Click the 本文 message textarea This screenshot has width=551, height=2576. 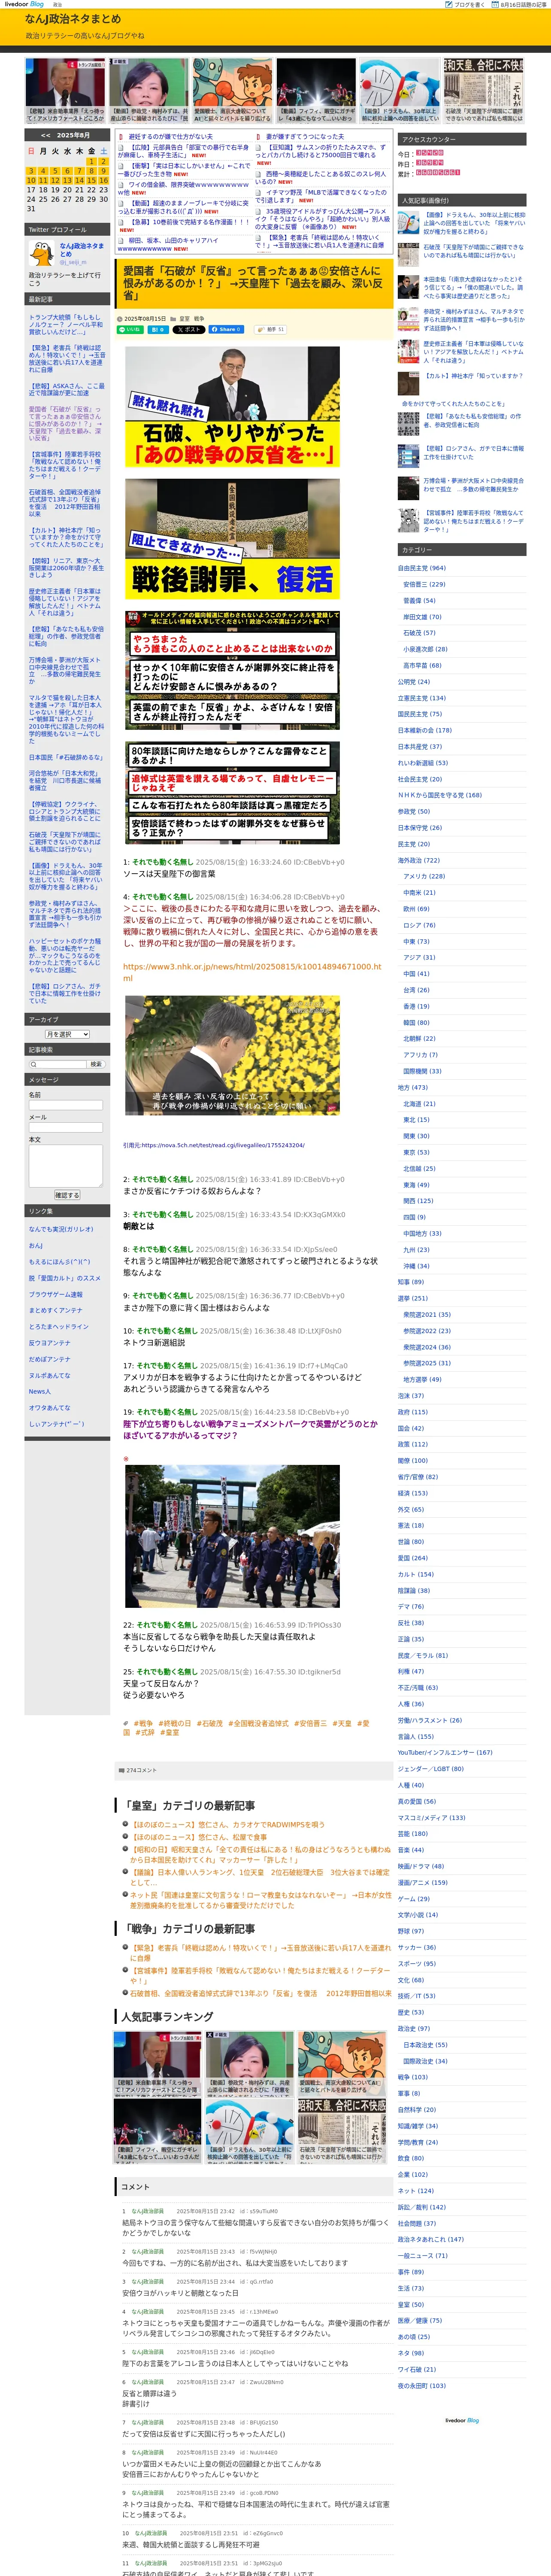pos(66,1165)
